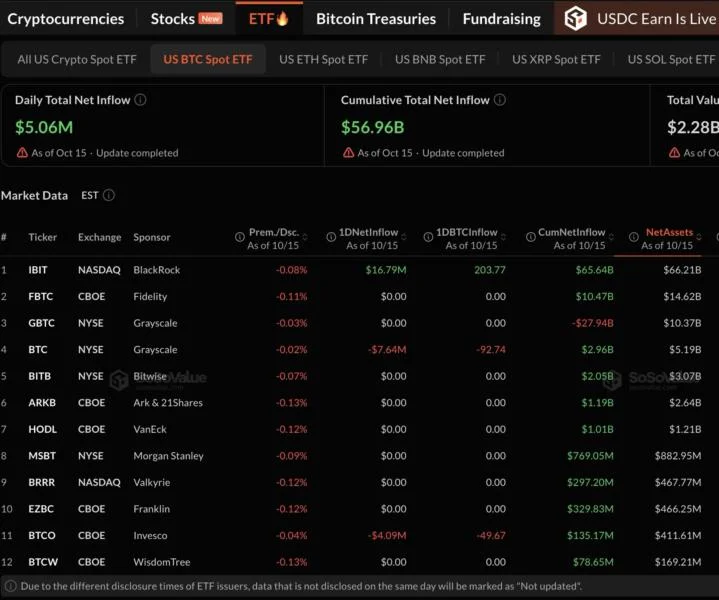719x600 pixels.
Task: Click the Ticker column header
Action: [43, 238]
